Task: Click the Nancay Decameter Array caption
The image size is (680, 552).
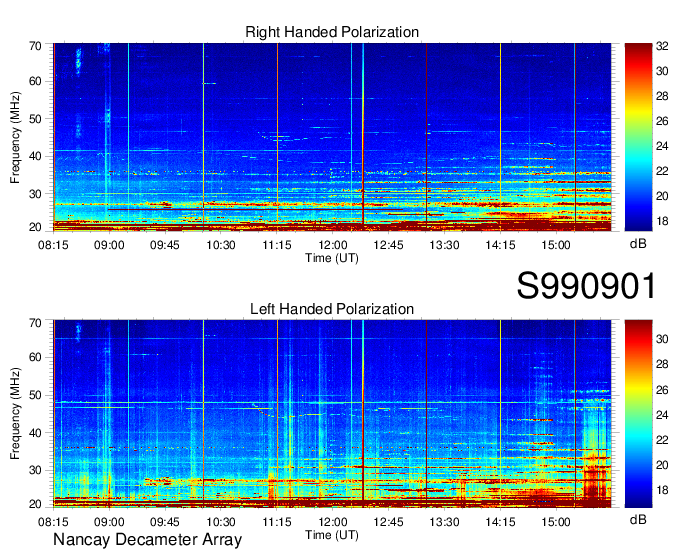Action: (147, 539)
